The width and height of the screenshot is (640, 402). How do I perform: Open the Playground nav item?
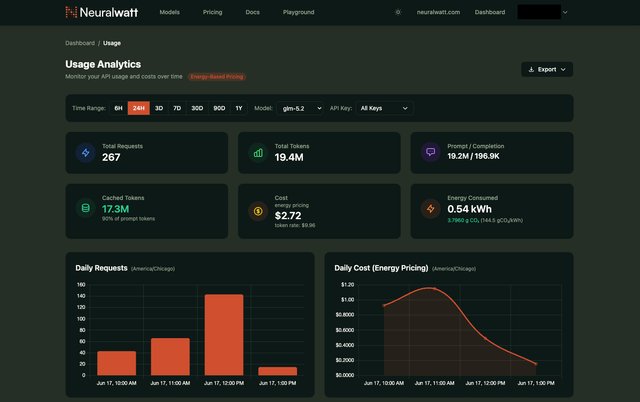click(x=299, y=12)
